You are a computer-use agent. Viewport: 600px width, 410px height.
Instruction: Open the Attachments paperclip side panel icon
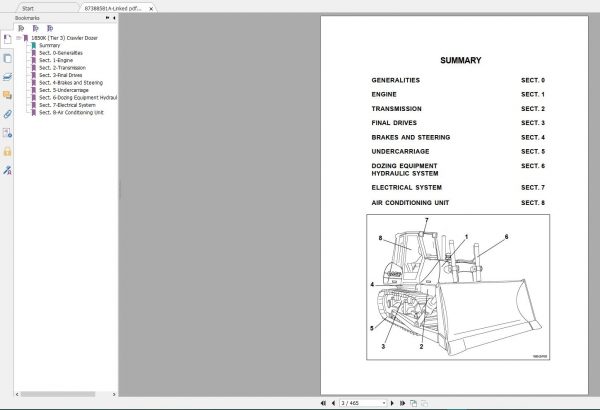tap(7, 114)
